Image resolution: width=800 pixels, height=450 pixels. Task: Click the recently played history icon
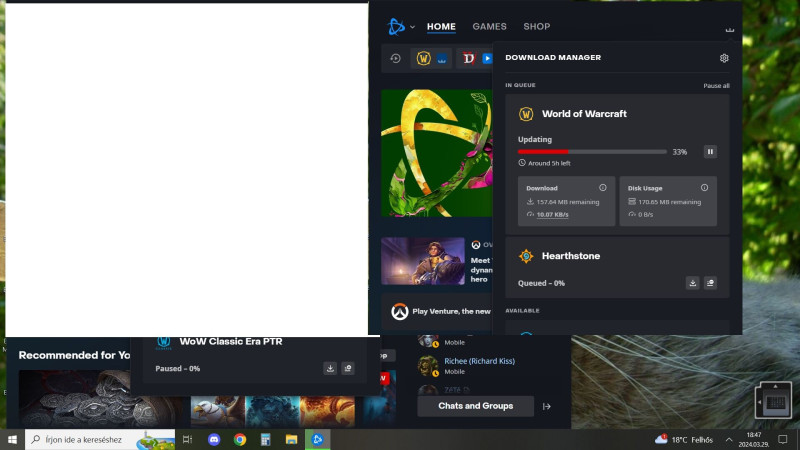[x=395, y=59]
